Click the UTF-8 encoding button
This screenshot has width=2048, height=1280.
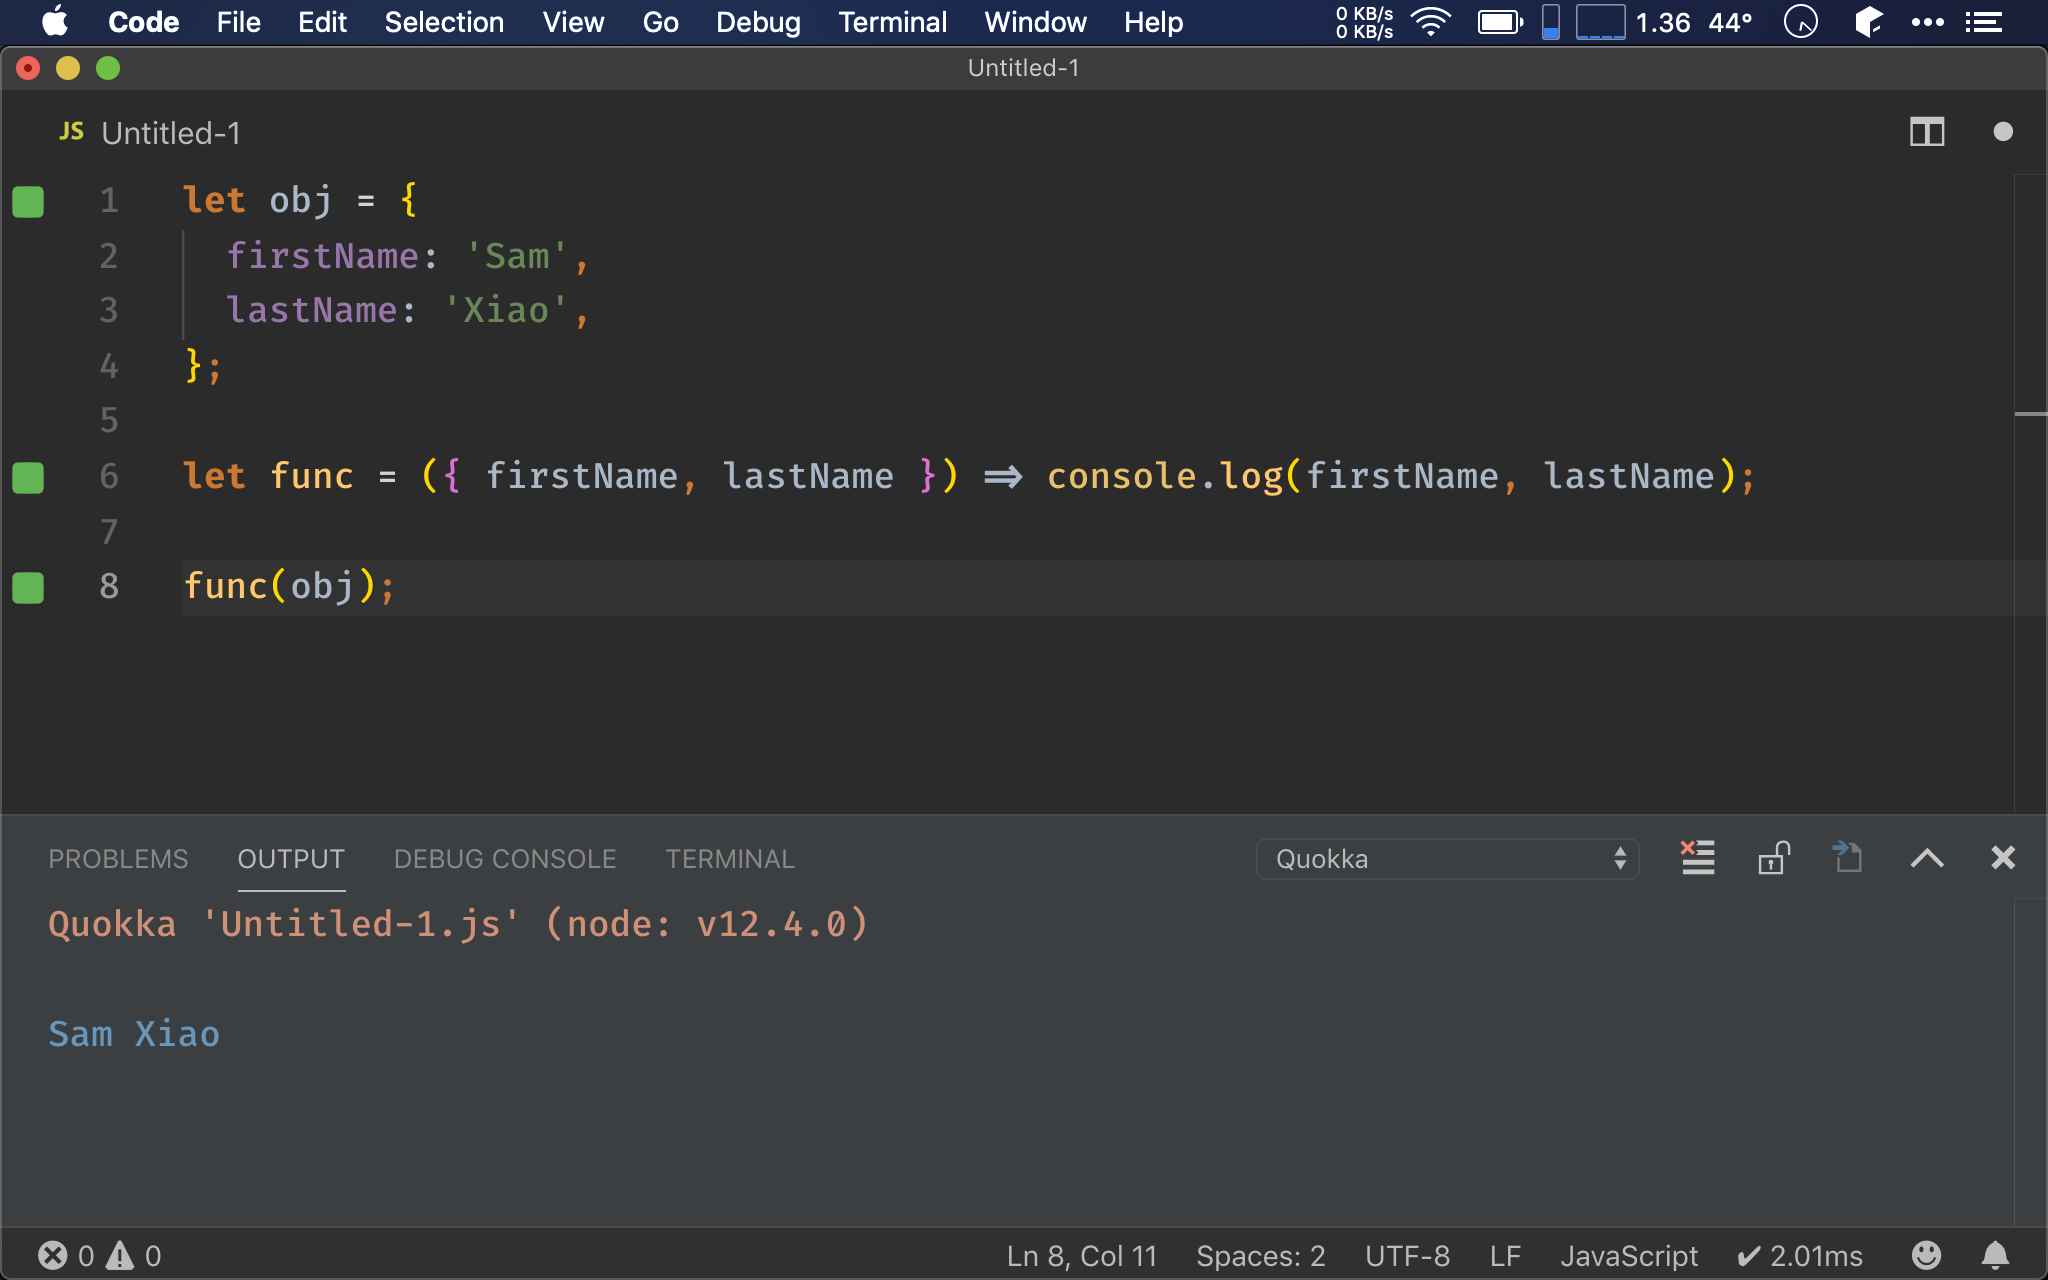coord(1407,1255)
